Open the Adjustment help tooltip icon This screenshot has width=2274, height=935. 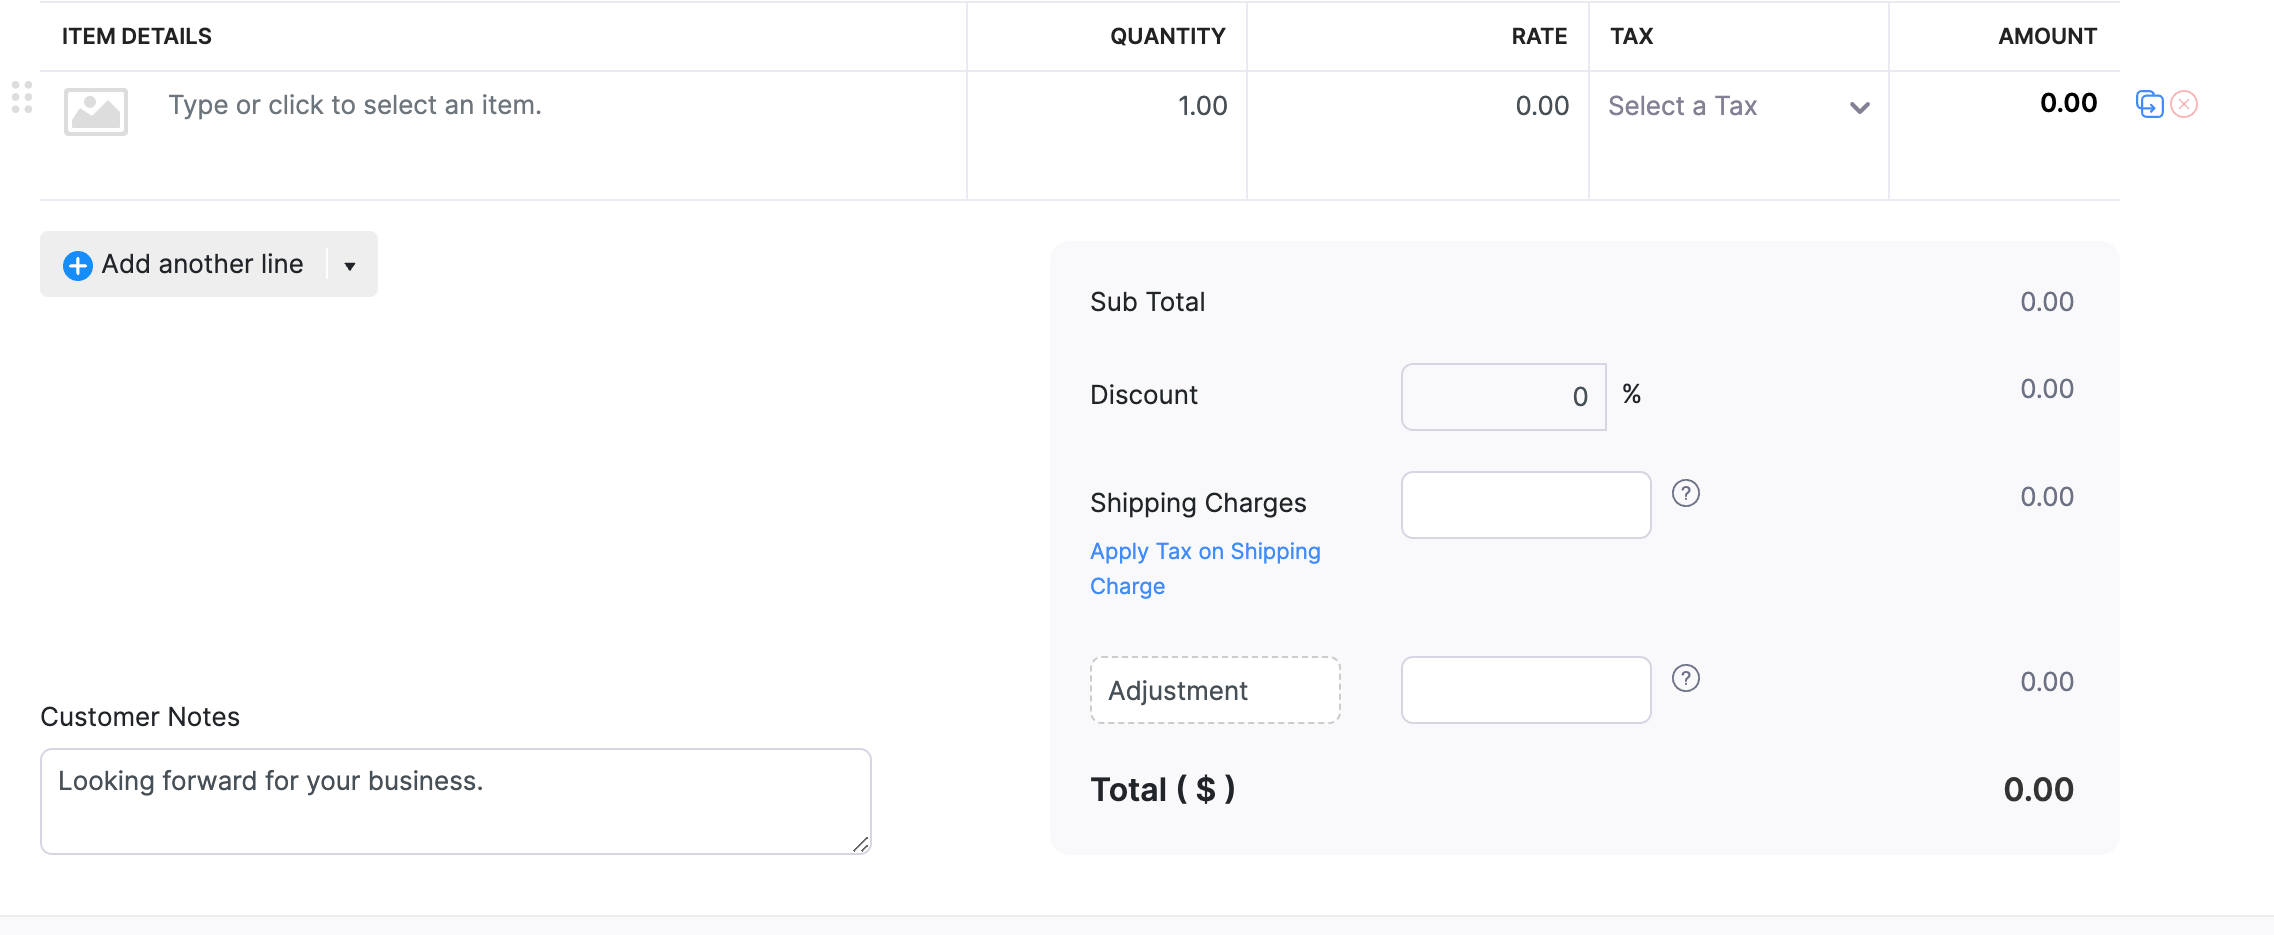(1686, 678)
